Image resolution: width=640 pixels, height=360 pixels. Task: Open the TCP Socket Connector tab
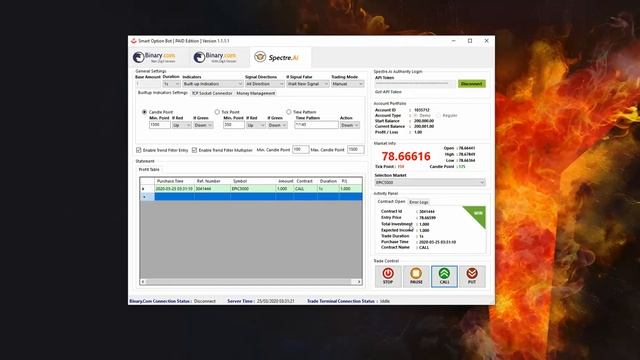coord(212,93)
